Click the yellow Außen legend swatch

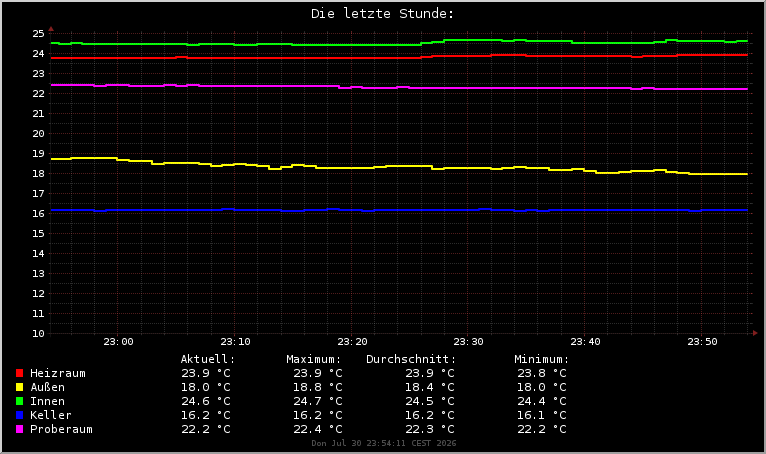pos(20,387)
